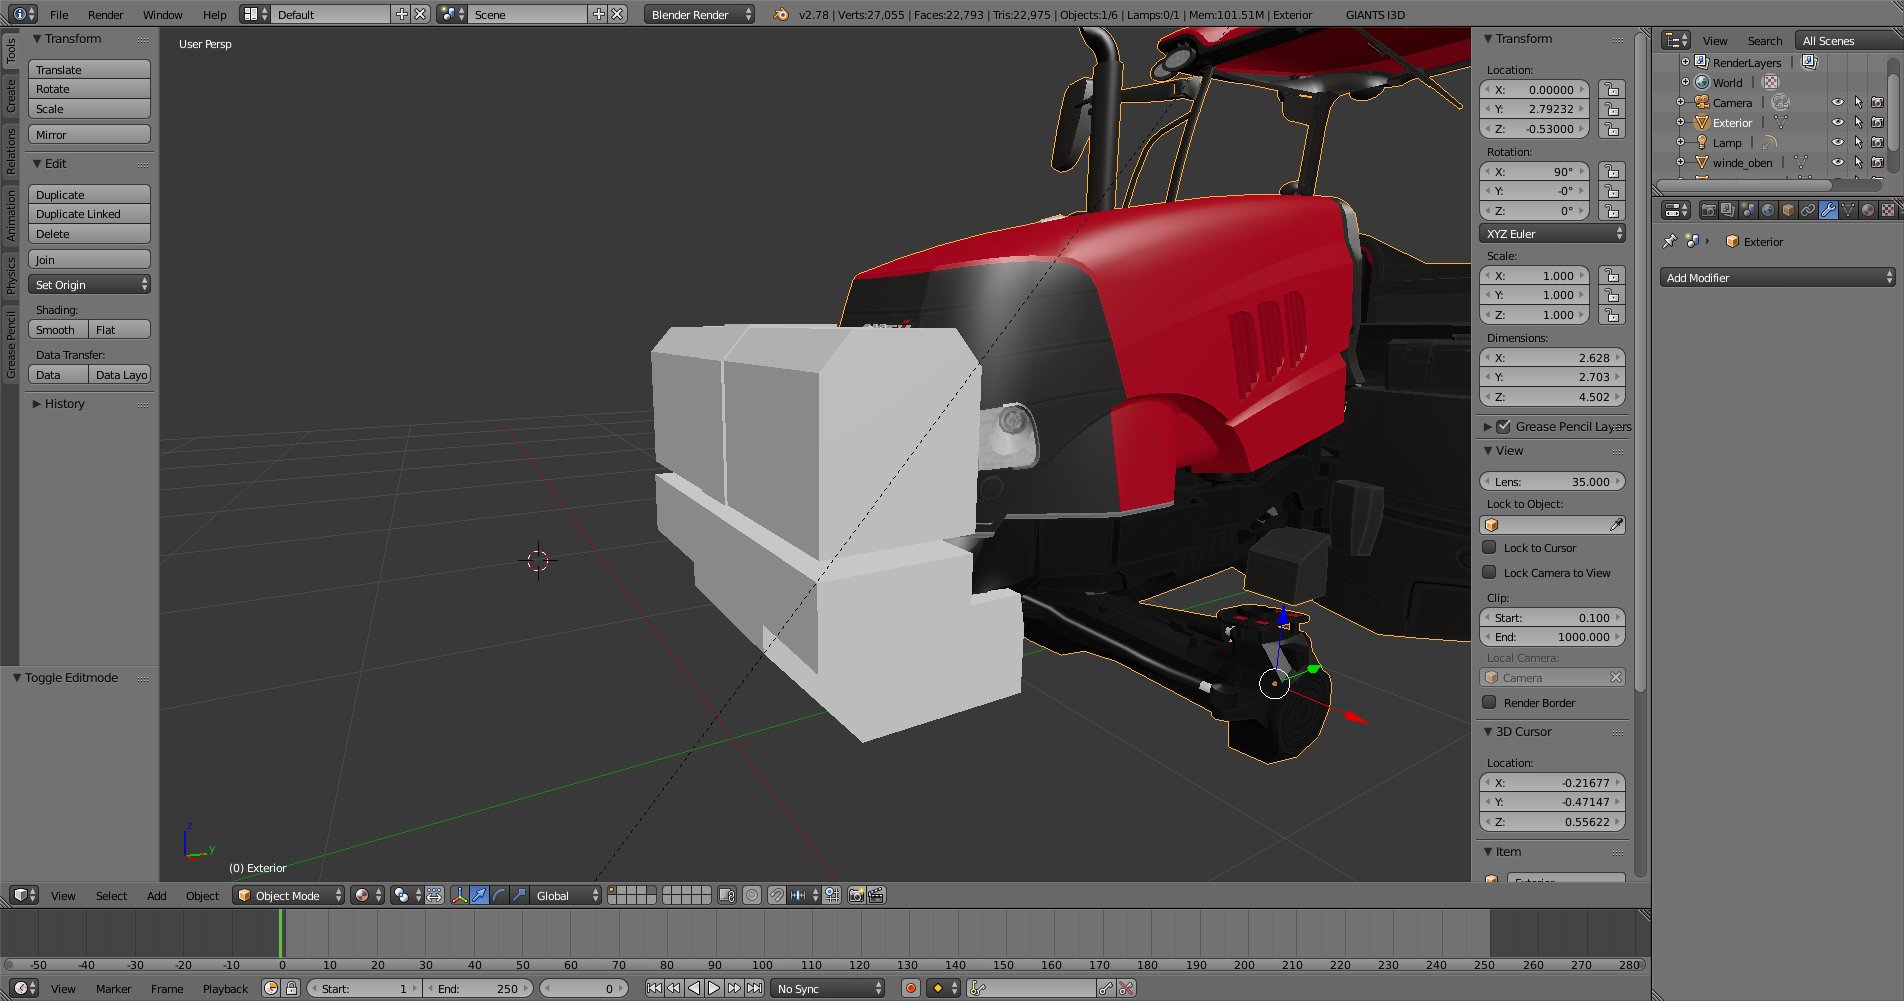This screenshot has height=1001, width=1904.
Task: Enable the Lock Camera to View checkbox
Action: tap(1490, 573)
